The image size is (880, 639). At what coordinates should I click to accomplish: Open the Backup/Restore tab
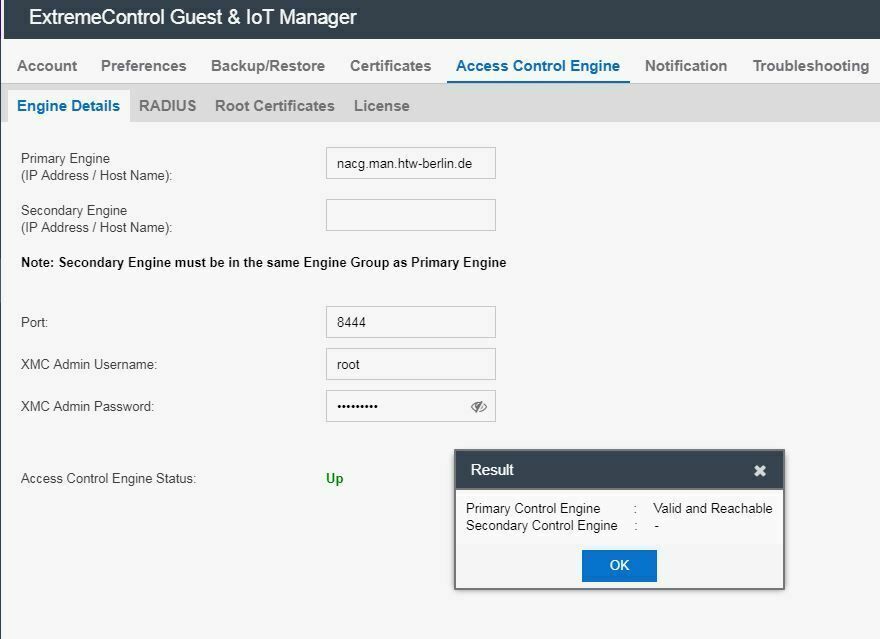pyautogui.click(x=268, y=66)
